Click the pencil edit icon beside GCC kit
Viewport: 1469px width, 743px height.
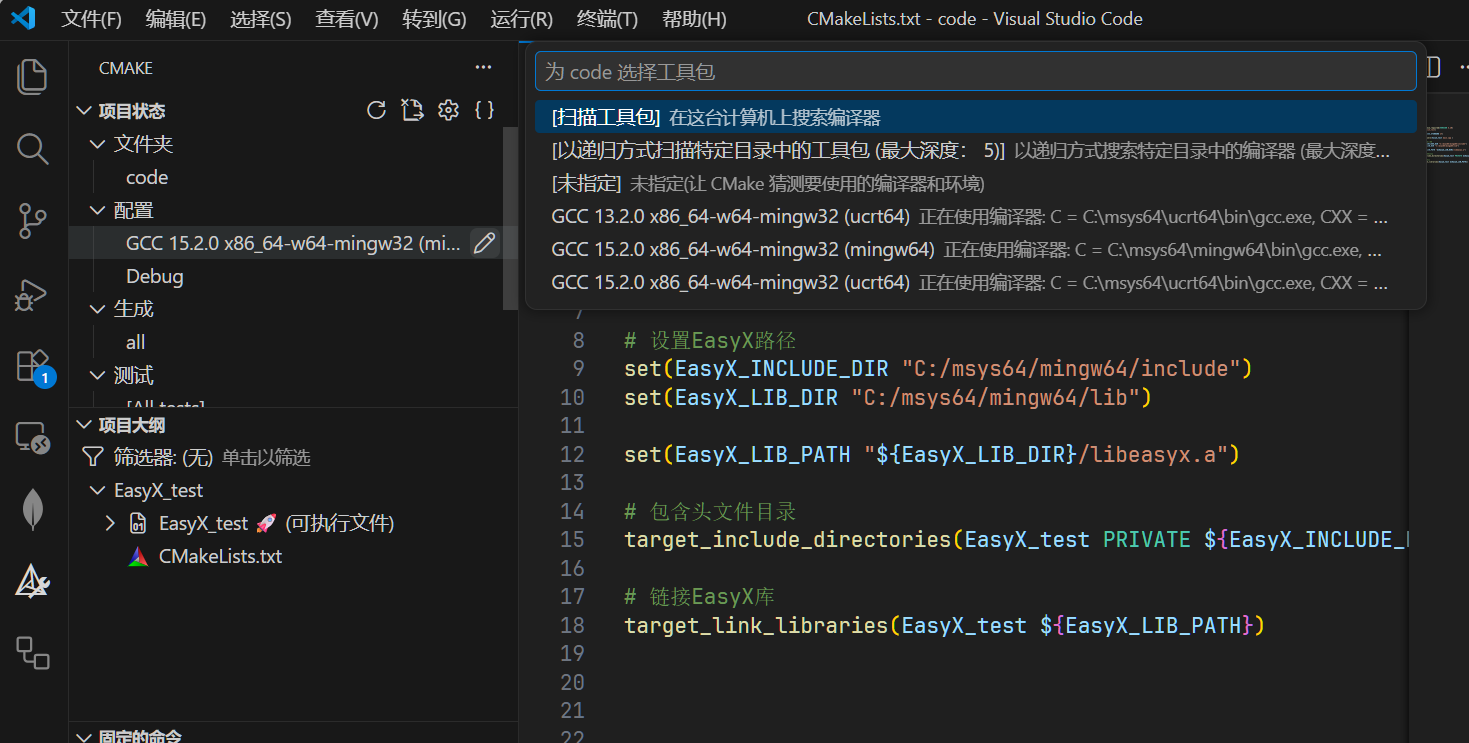coord(485,243)
